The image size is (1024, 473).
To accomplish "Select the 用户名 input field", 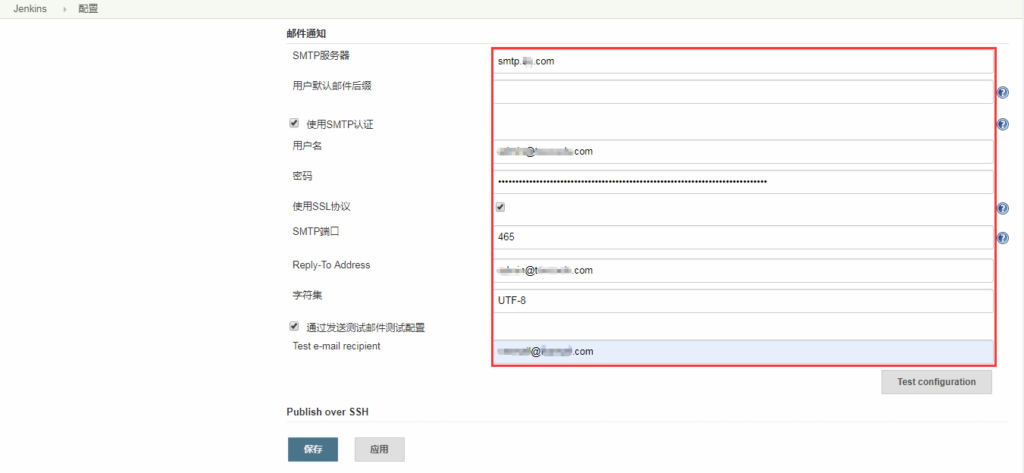I will [x=742, y=152].
